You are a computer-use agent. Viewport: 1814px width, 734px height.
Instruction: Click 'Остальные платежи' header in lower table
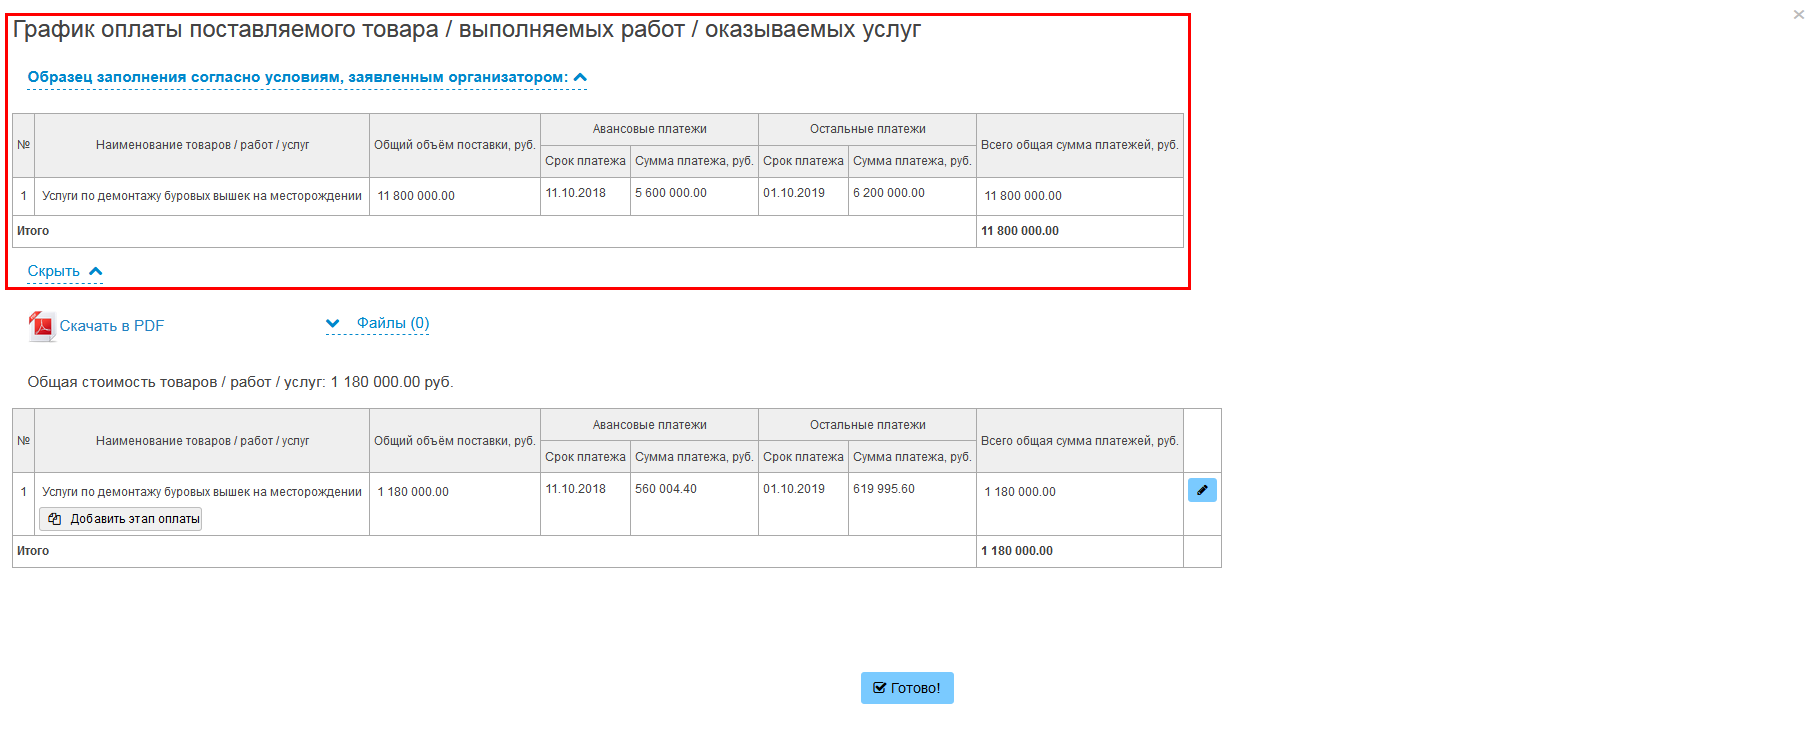click(x=868, y=425)
